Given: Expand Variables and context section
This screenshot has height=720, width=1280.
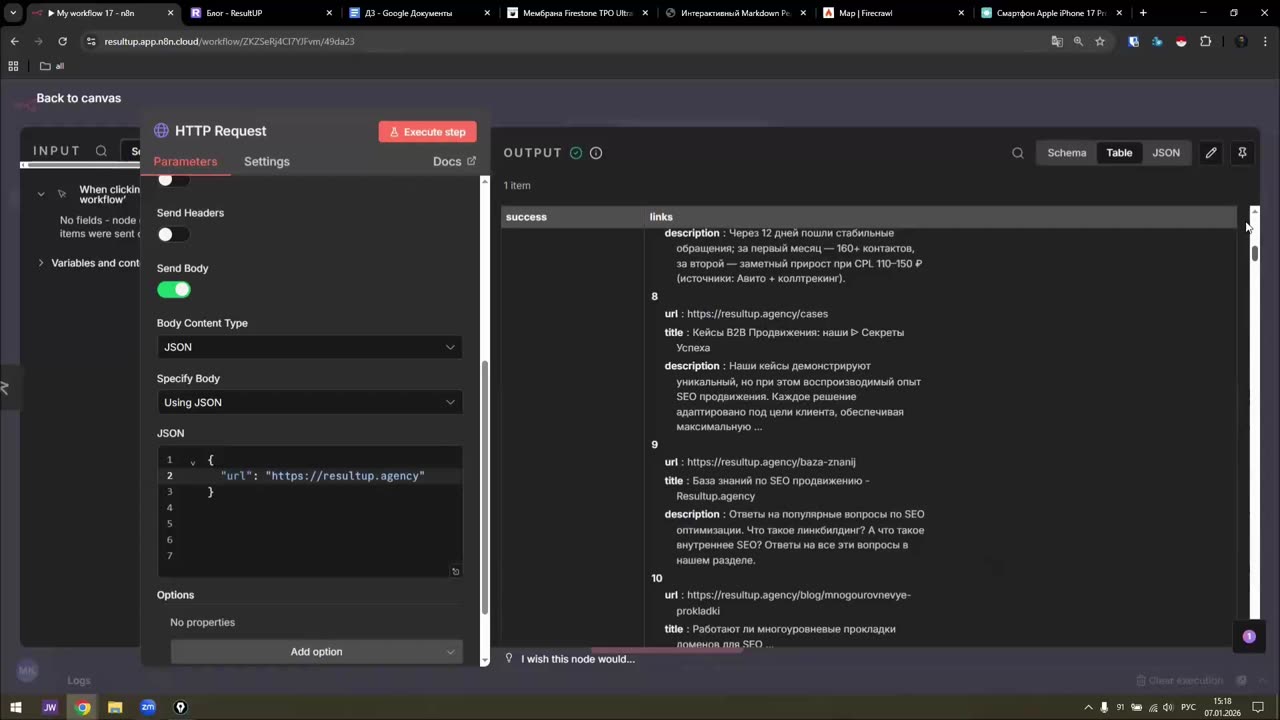Looking at the screenshot, I should pos(41,263).
